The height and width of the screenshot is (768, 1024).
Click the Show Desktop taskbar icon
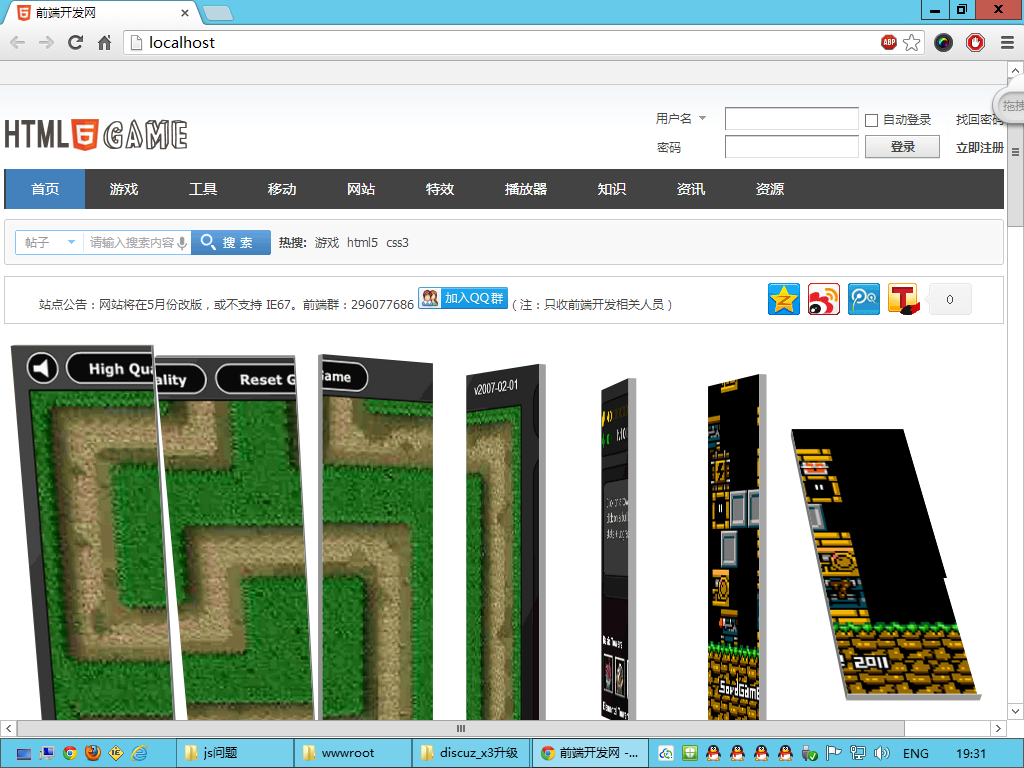24,754
